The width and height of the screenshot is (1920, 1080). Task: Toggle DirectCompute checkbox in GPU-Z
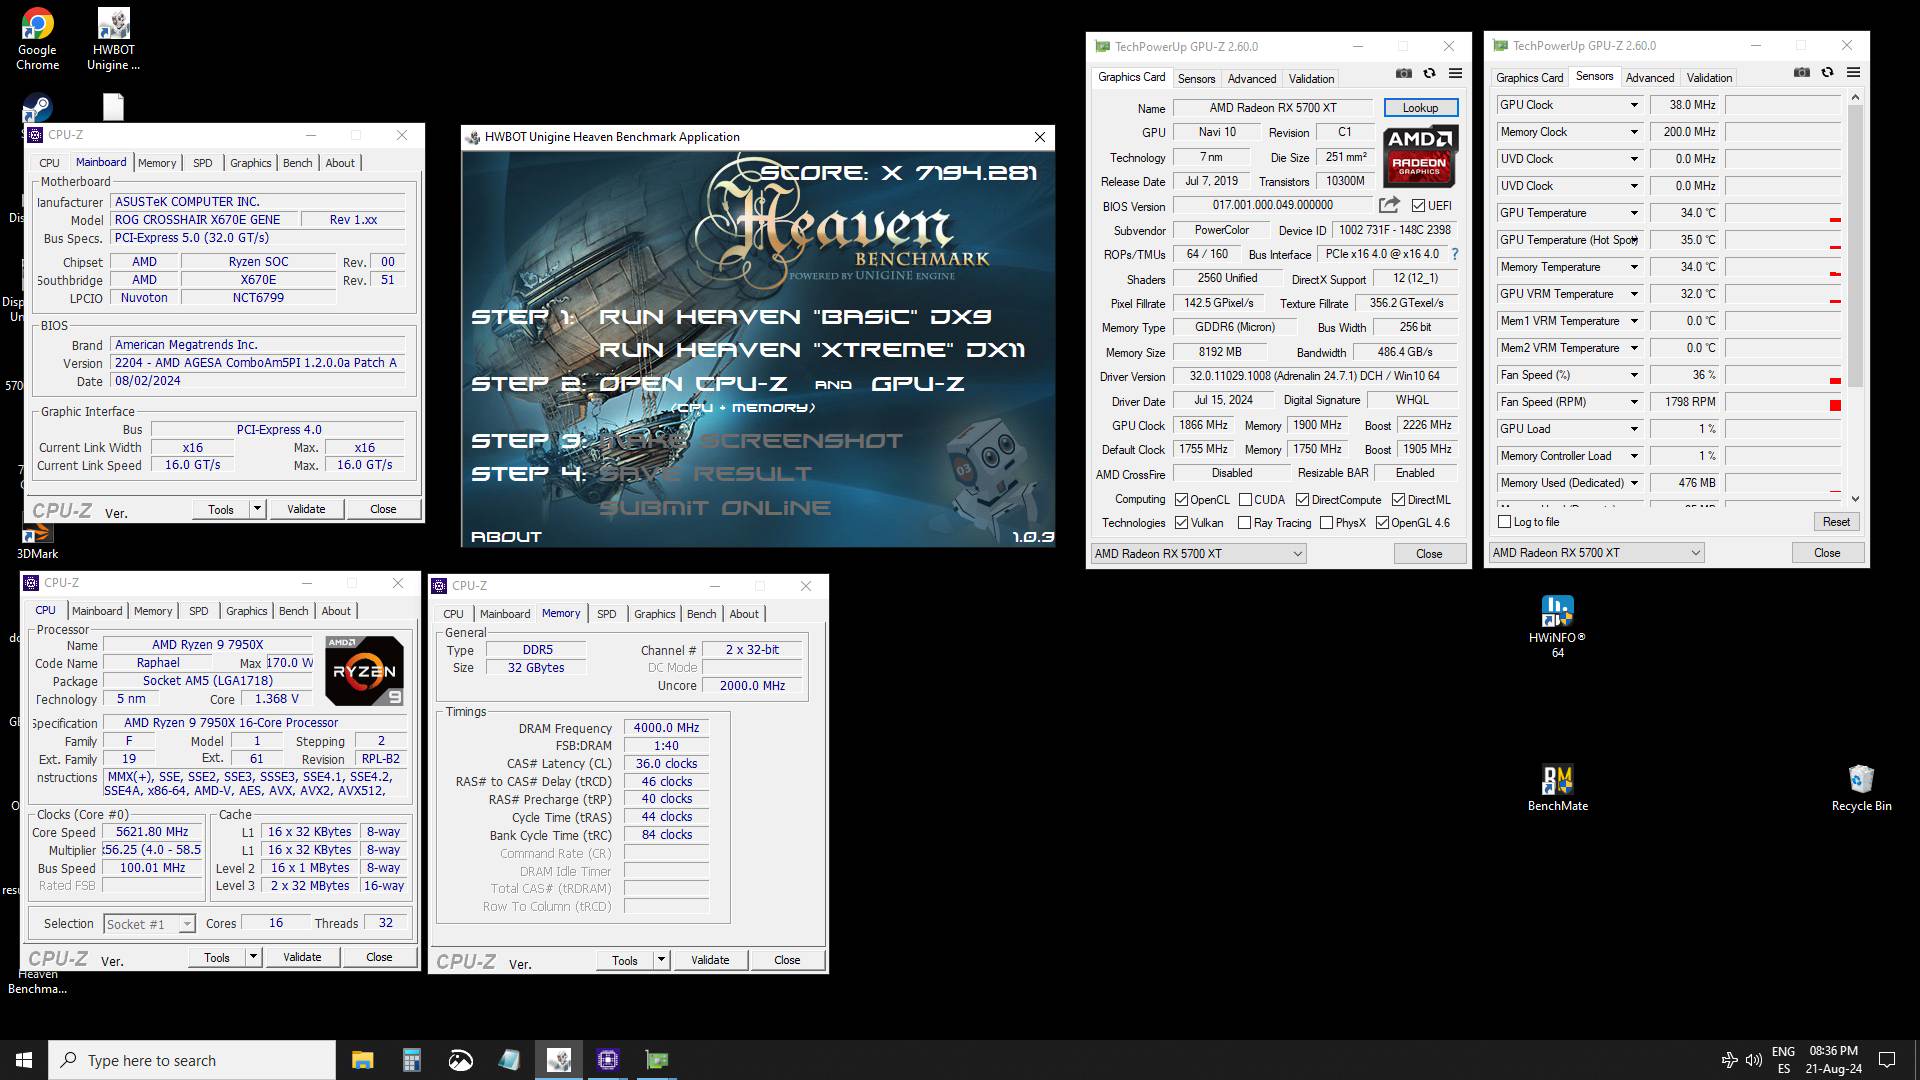(x=1302, y=500)
